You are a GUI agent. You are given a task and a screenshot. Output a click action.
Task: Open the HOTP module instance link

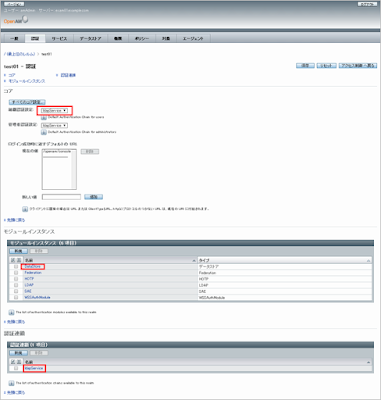pyautogui.click(x=29, y=279)
